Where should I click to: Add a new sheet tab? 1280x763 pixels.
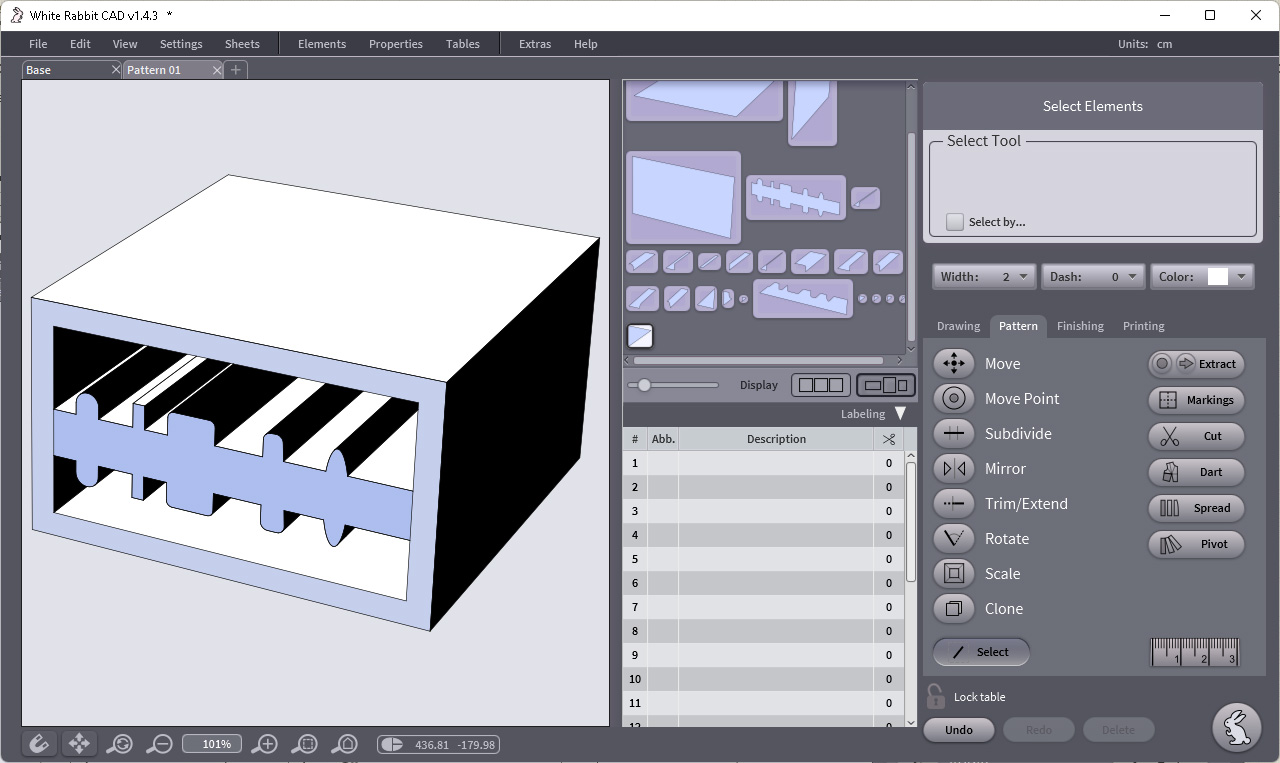pyautogui.click(x=236, y=70)
